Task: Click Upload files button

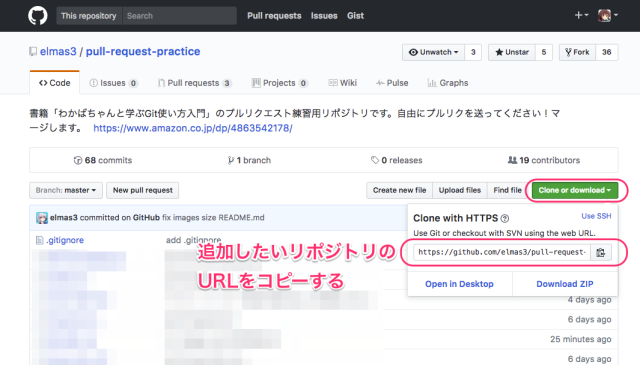Action: pos(460,190)
